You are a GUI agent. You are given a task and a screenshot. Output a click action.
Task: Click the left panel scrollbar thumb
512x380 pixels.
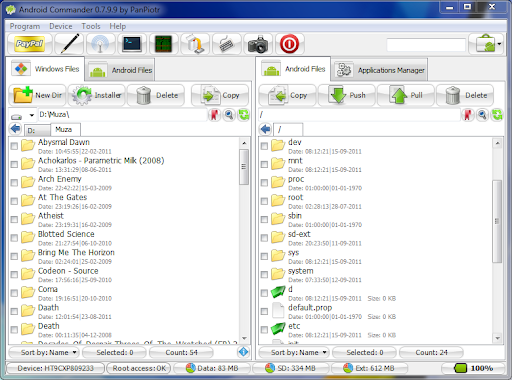[x=244, y=167]
